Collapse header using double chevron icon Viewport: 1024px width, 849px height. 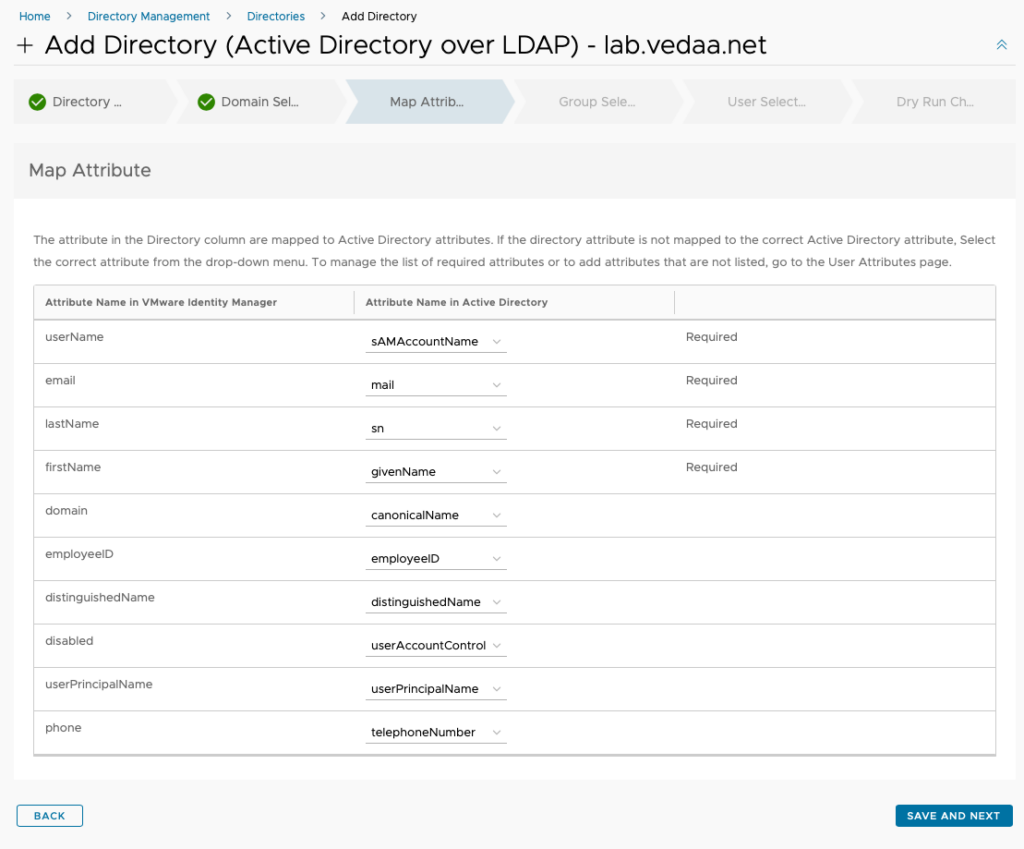[1001, 44]
